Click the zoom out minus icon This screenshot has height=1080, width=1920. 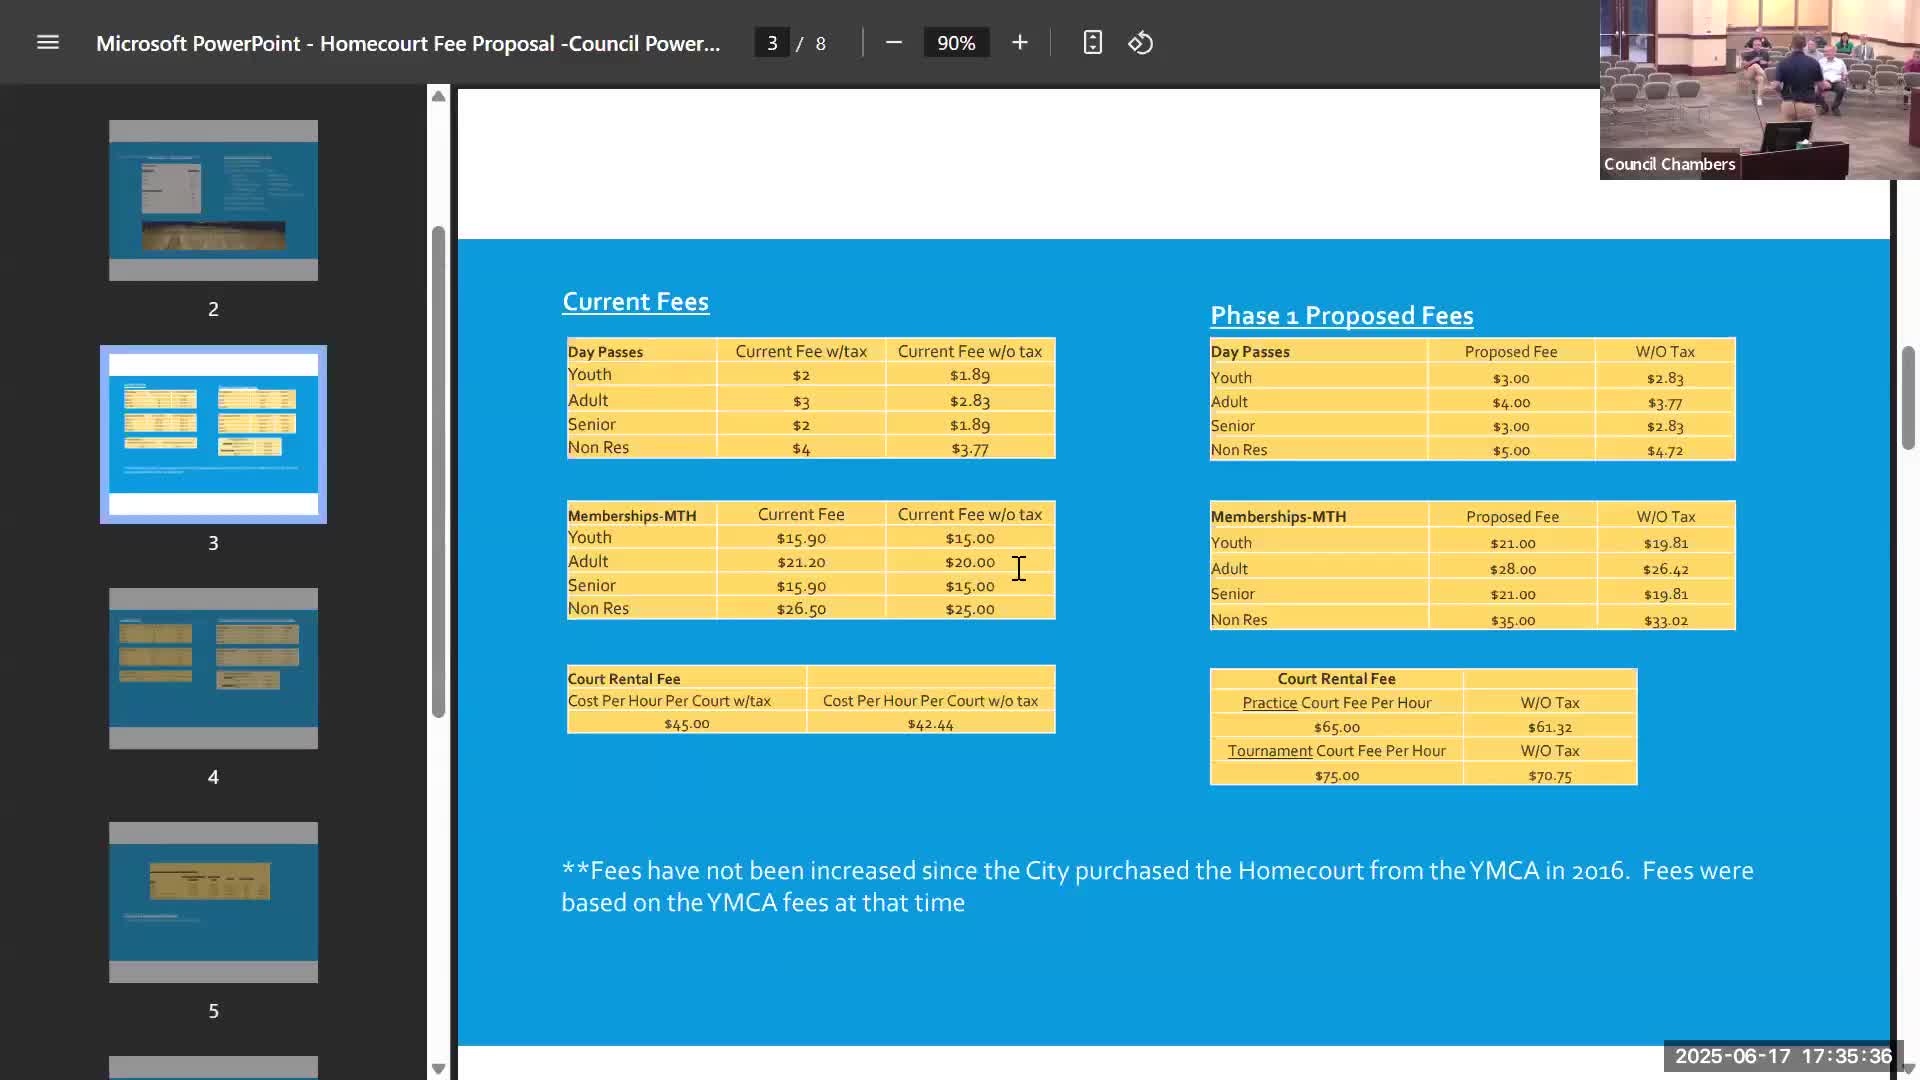894,43
